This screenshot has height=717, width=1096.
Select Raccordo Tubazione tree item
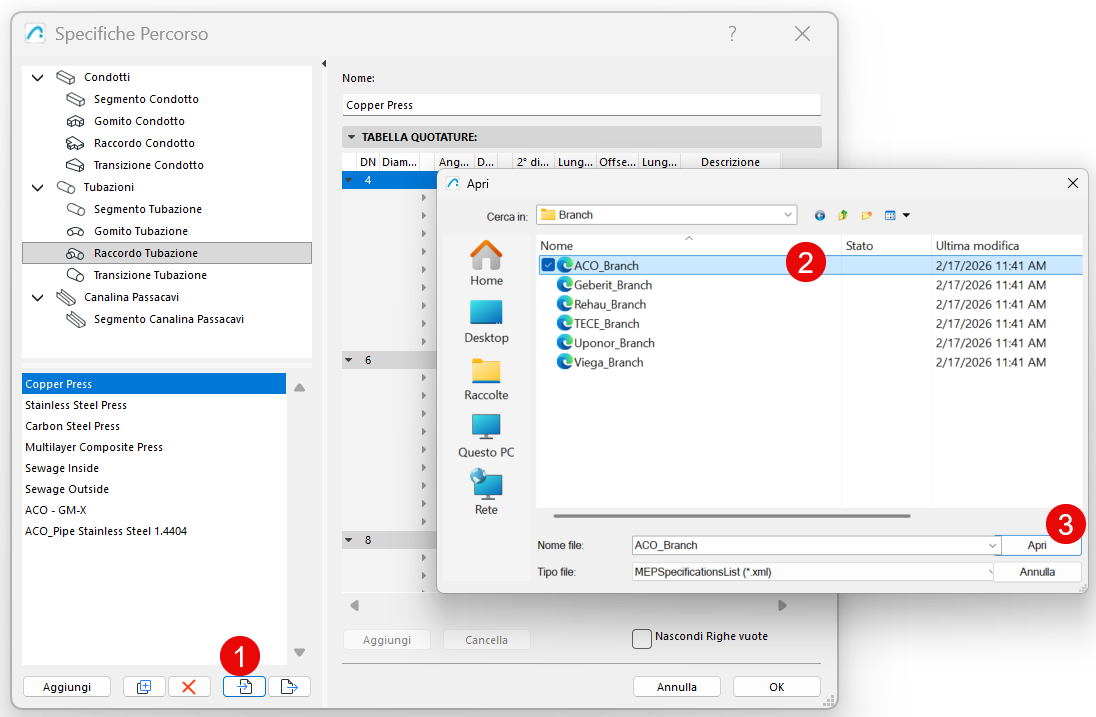tap(167, 253)
